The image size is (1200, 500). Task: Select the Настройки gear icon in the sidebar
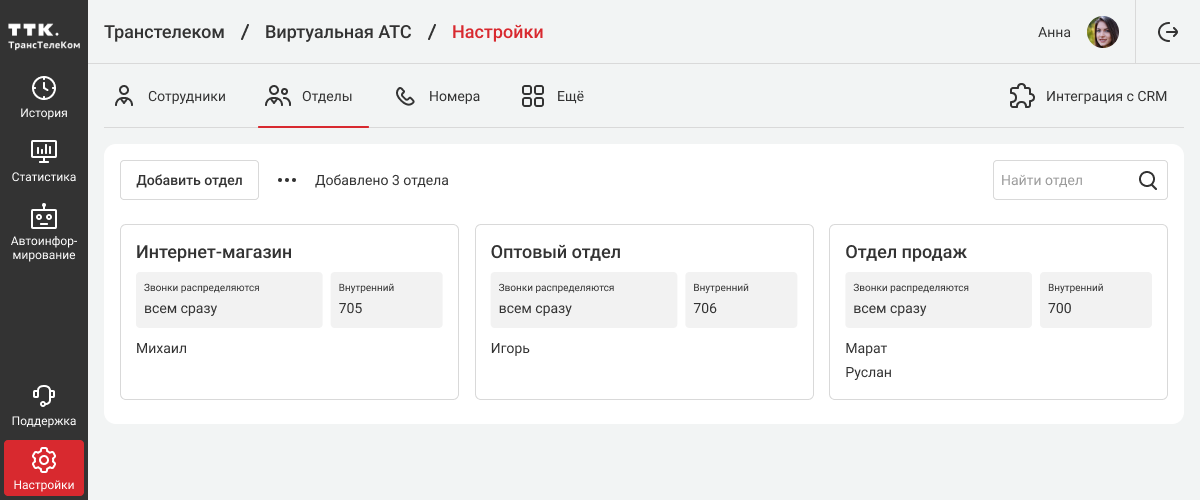44,460
